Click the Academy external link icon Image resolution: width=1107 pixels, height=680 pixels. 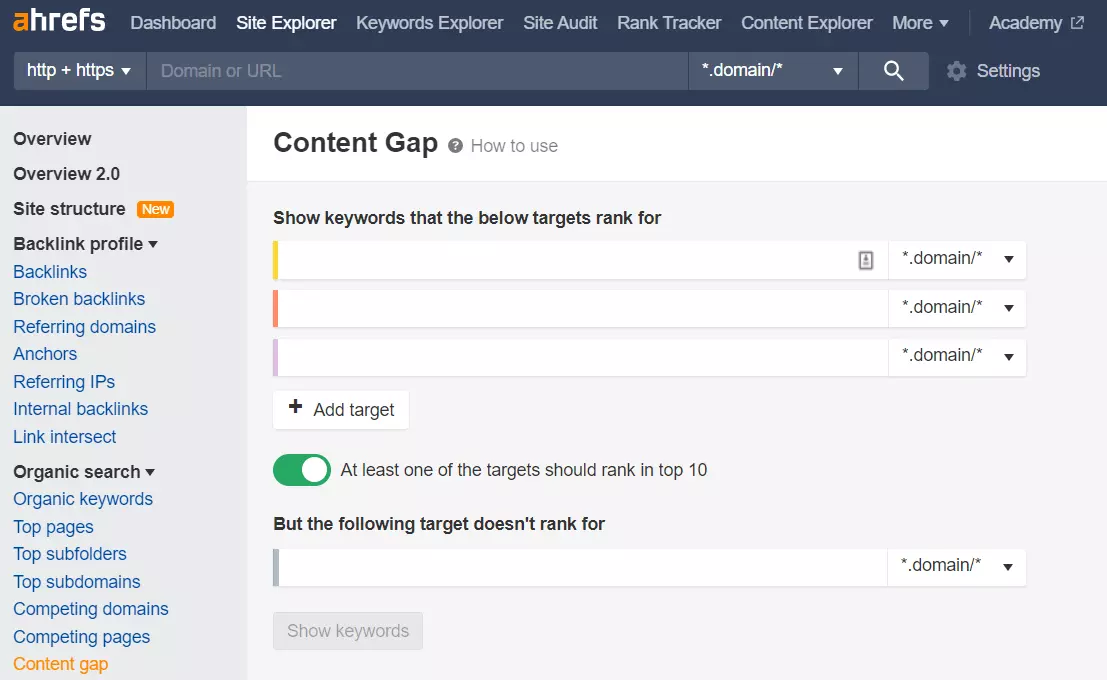coord(1077,23)
